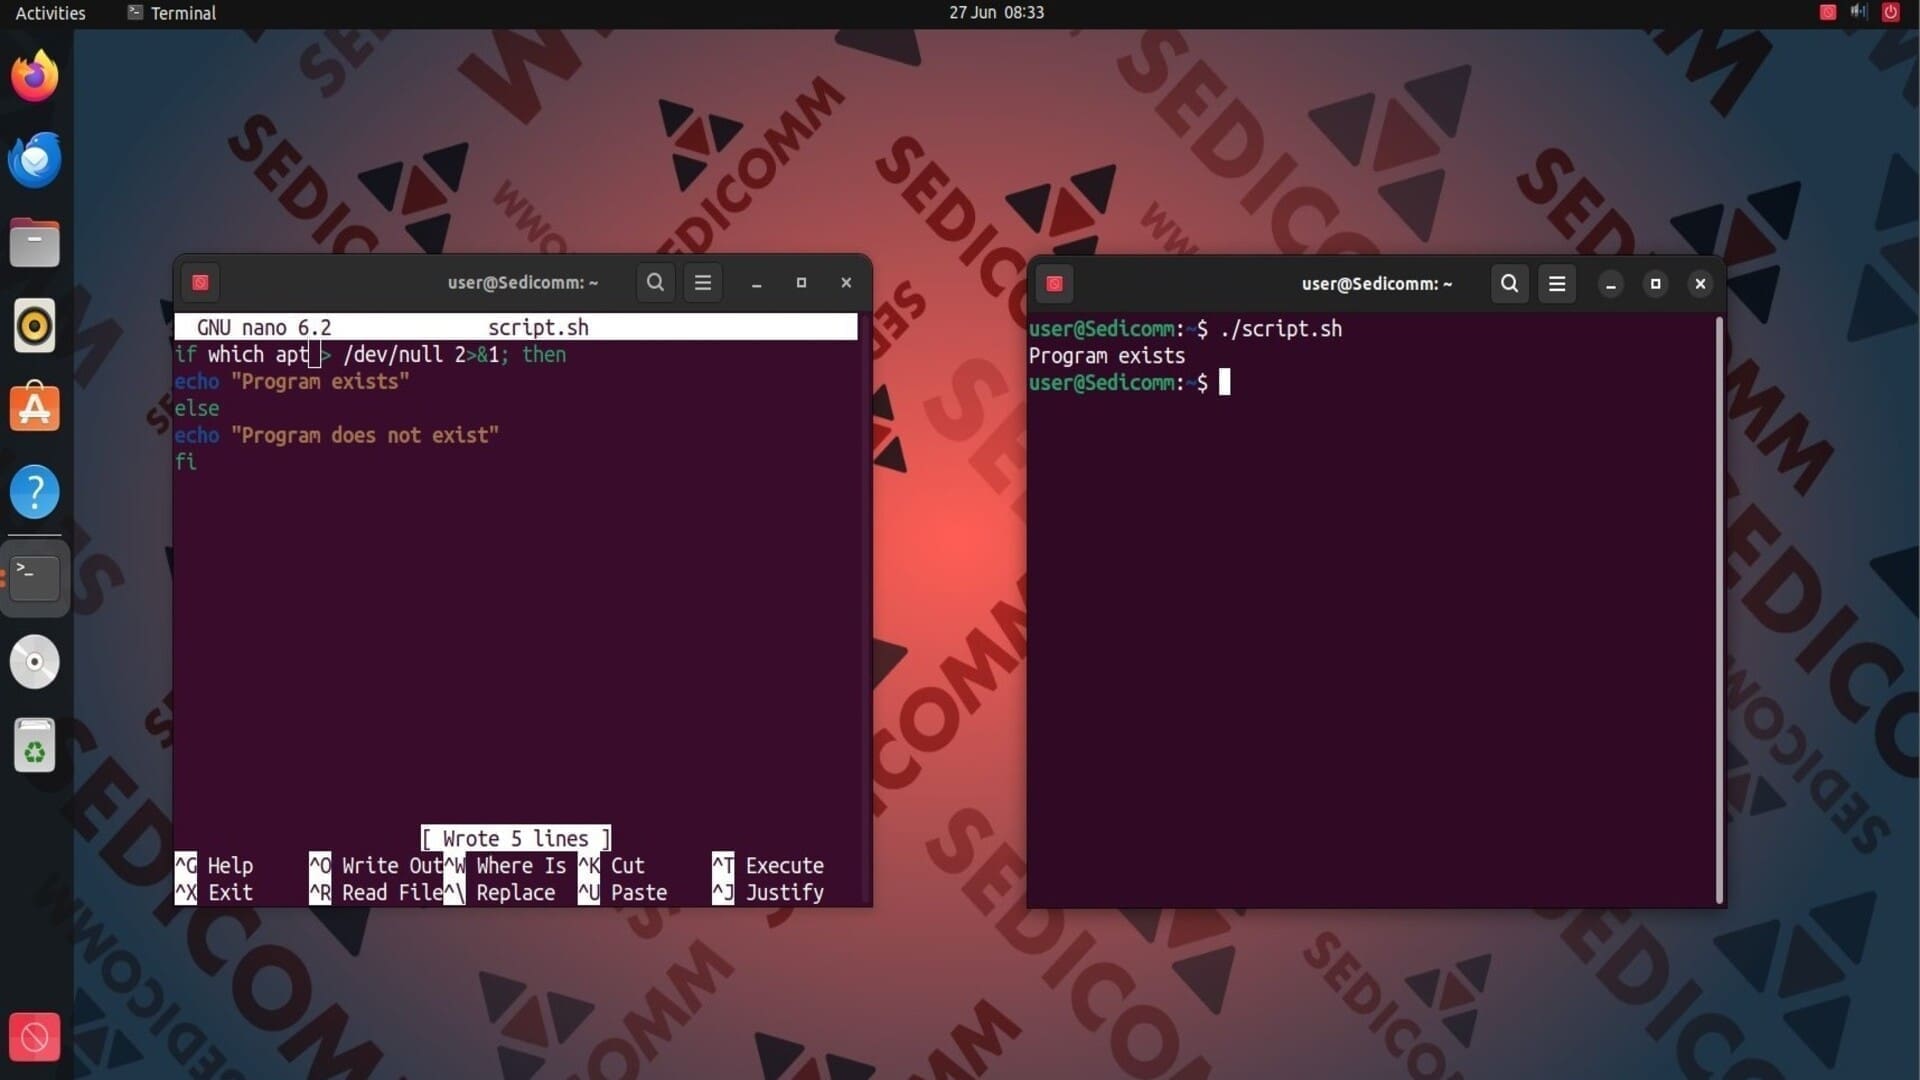Launch Firefox from the dock
Viewport: 1920px width, 1080px height.
35,76
